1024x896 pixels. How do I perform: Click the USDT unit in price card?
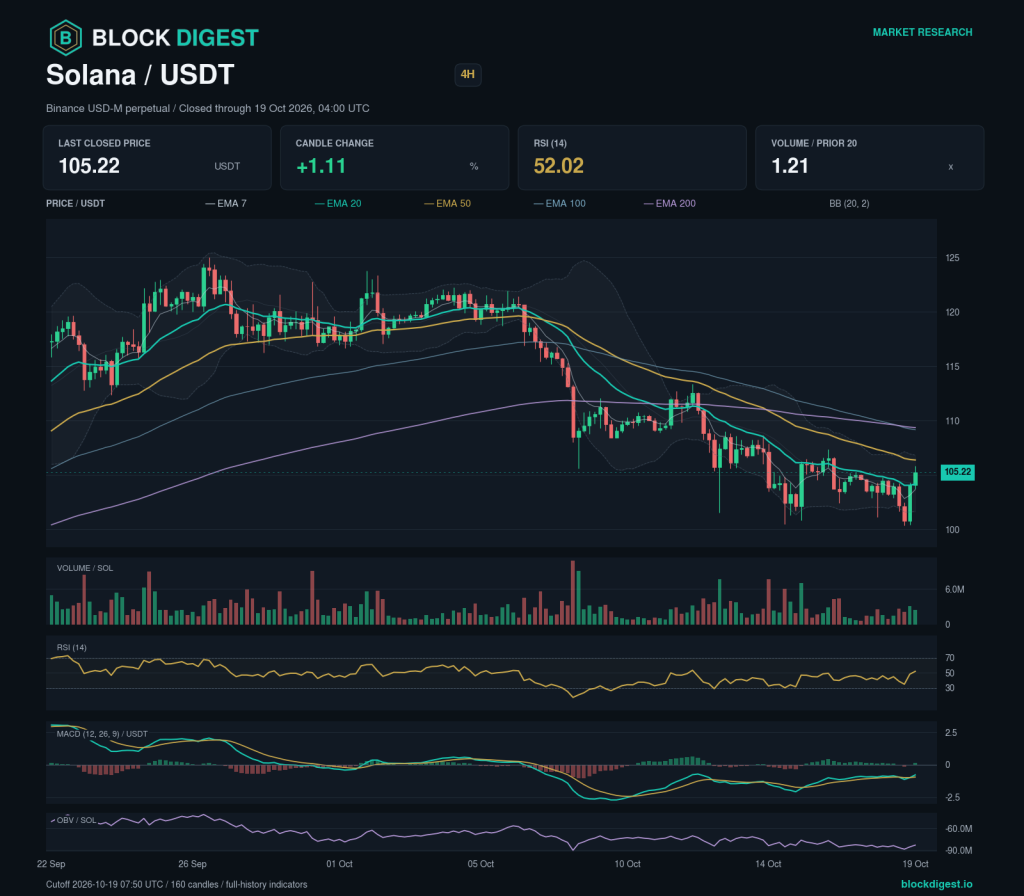coord(227,167)
